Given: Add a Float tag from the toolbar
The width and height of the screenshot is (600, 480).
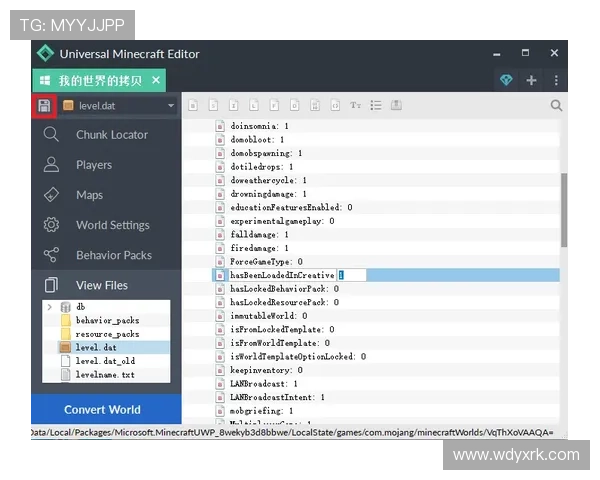Looking at the screenshot, I should [274, 105].
